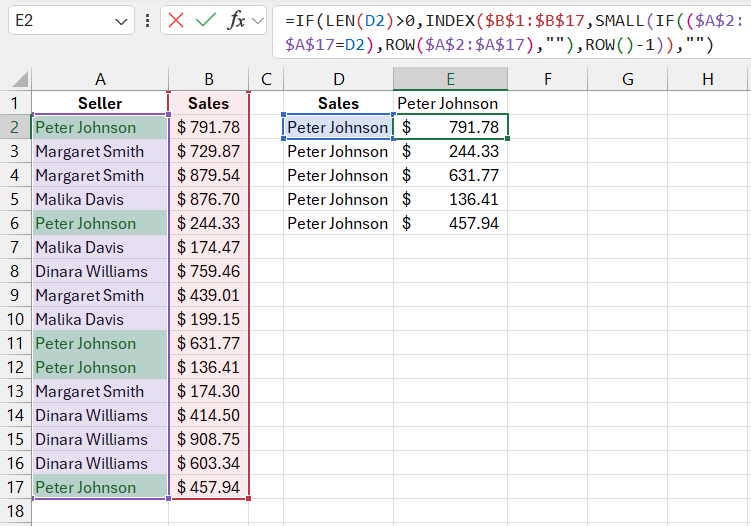The height and width of the screenshot is (526, 751).
Task: Click Malika Davis in row 7
Action: pyautogui.click(x=100, y=247)
